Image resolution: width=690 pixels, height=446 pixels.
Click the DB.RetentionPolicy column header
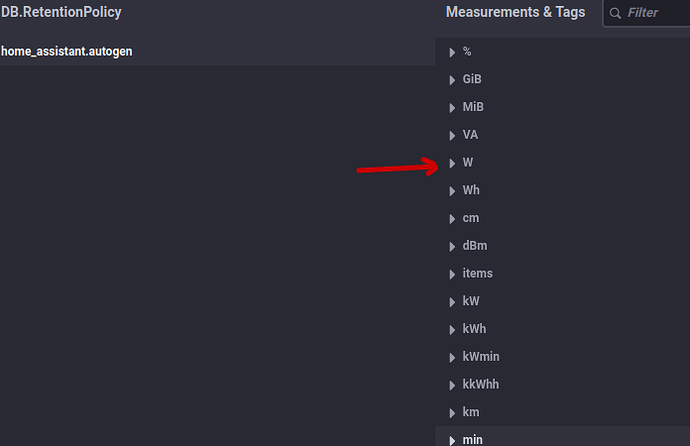coord(61,13)
